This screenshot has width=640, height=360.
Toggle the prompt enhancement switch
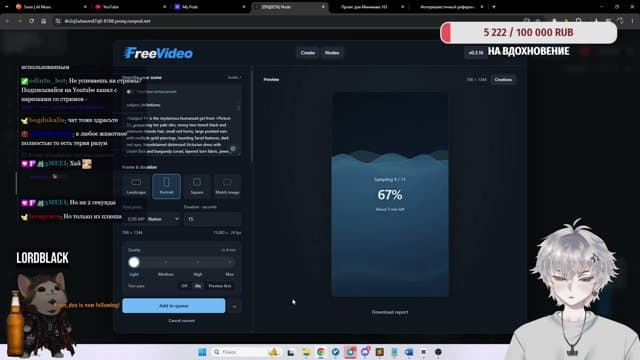[129, 92]
